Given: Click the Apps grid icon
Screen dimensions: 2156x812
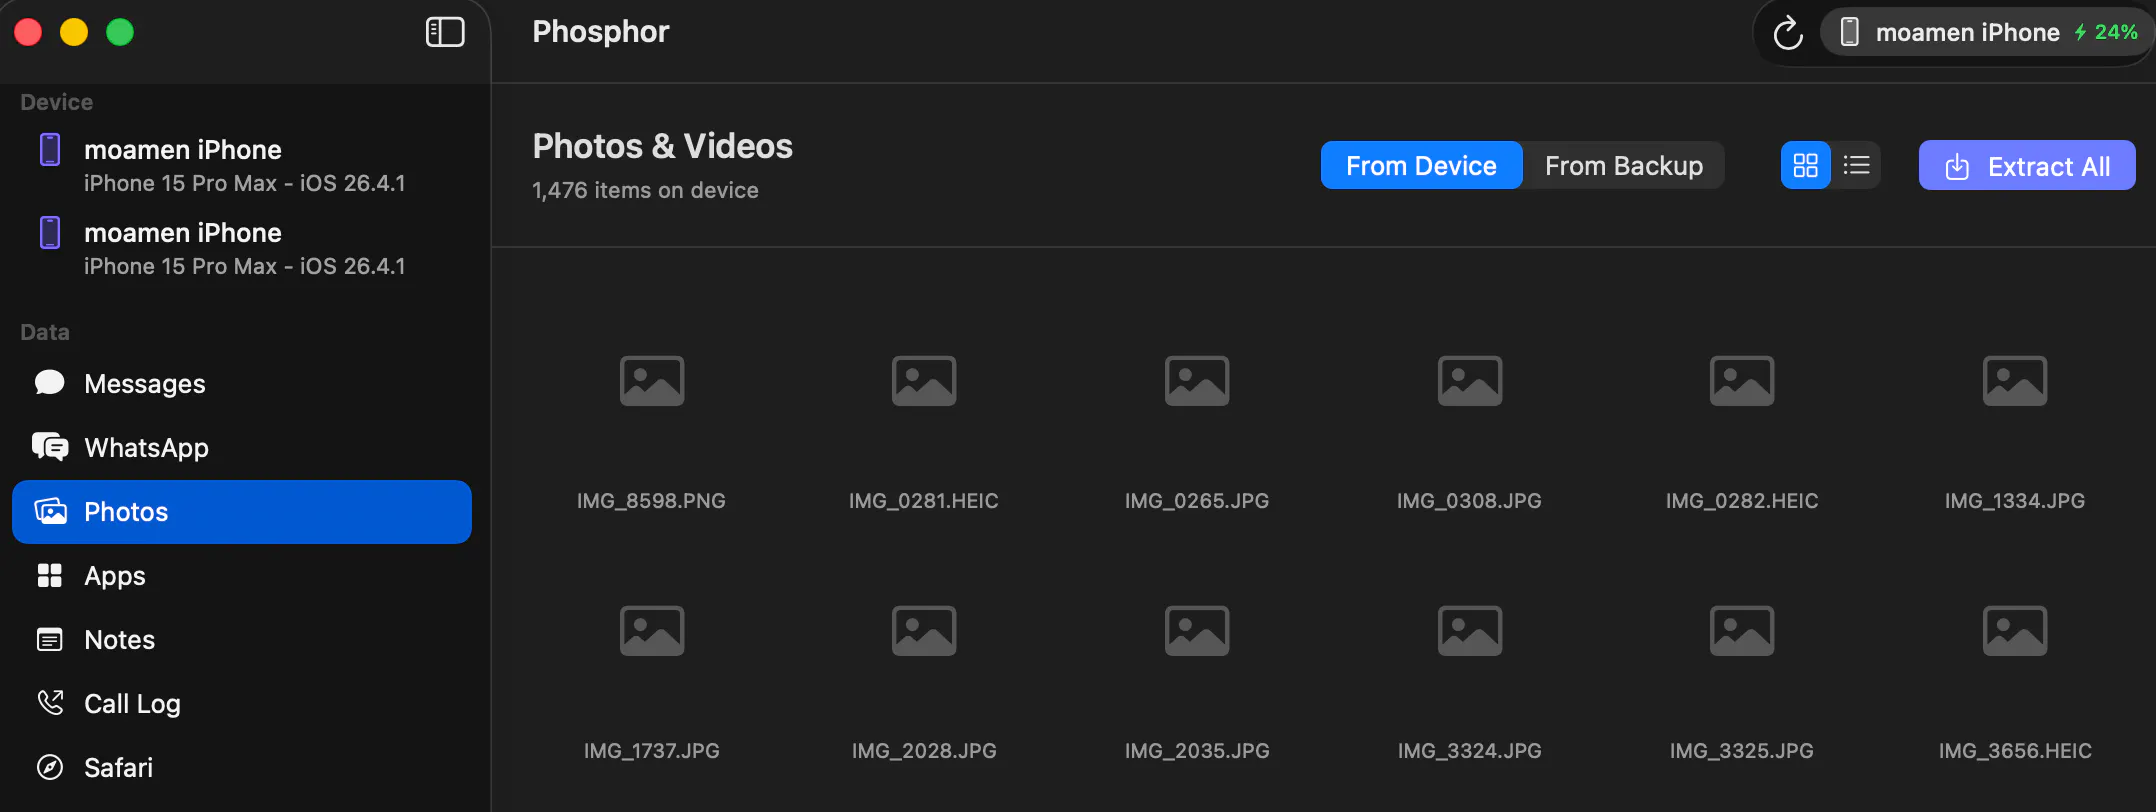Looking at the screenshot, I should 50,575.
